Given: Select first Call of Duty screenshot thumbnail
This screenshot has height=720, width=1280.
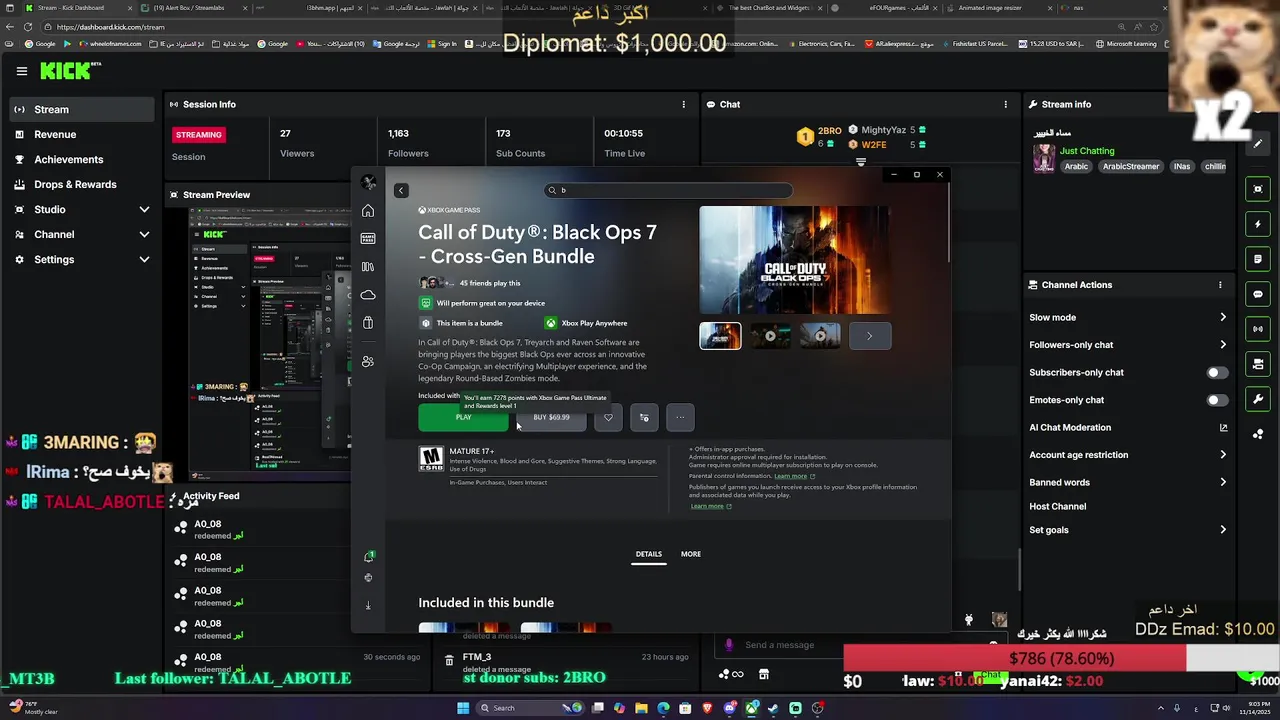Looking at the screenshot, I should [x=720, y=336].
